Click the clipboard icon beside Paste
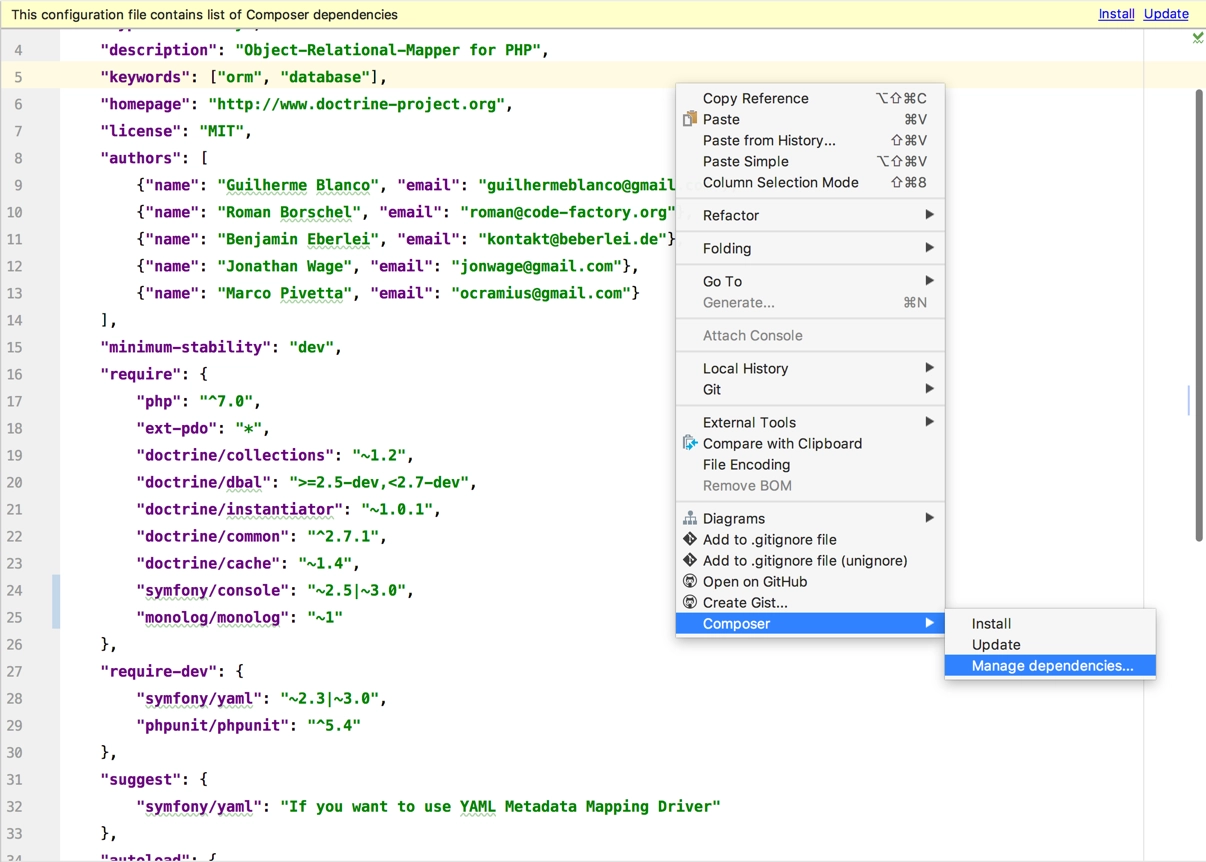 [689, 119]
